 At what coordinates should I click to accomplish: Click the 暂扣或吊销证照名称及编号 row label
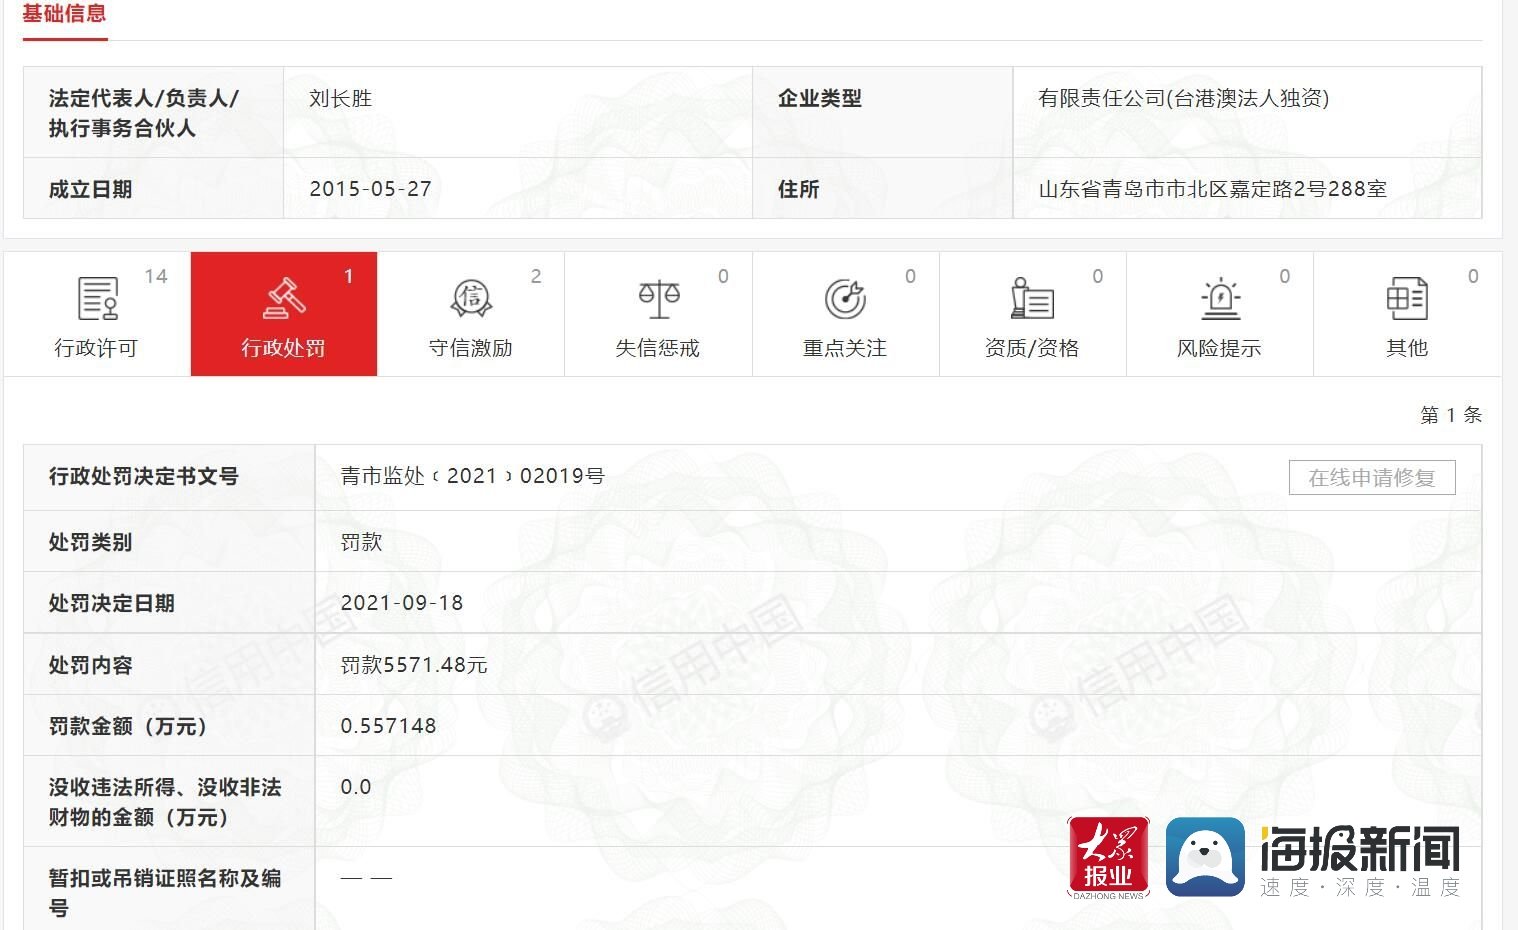coord(165,893)
